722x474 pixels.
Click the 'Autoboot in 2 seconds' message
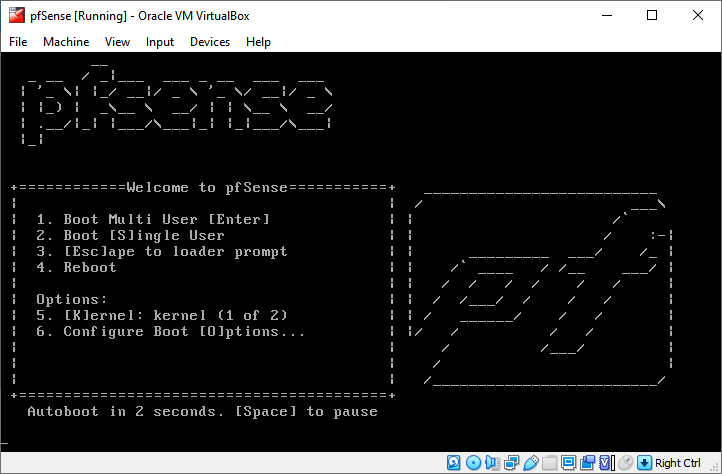click(202, 411)
